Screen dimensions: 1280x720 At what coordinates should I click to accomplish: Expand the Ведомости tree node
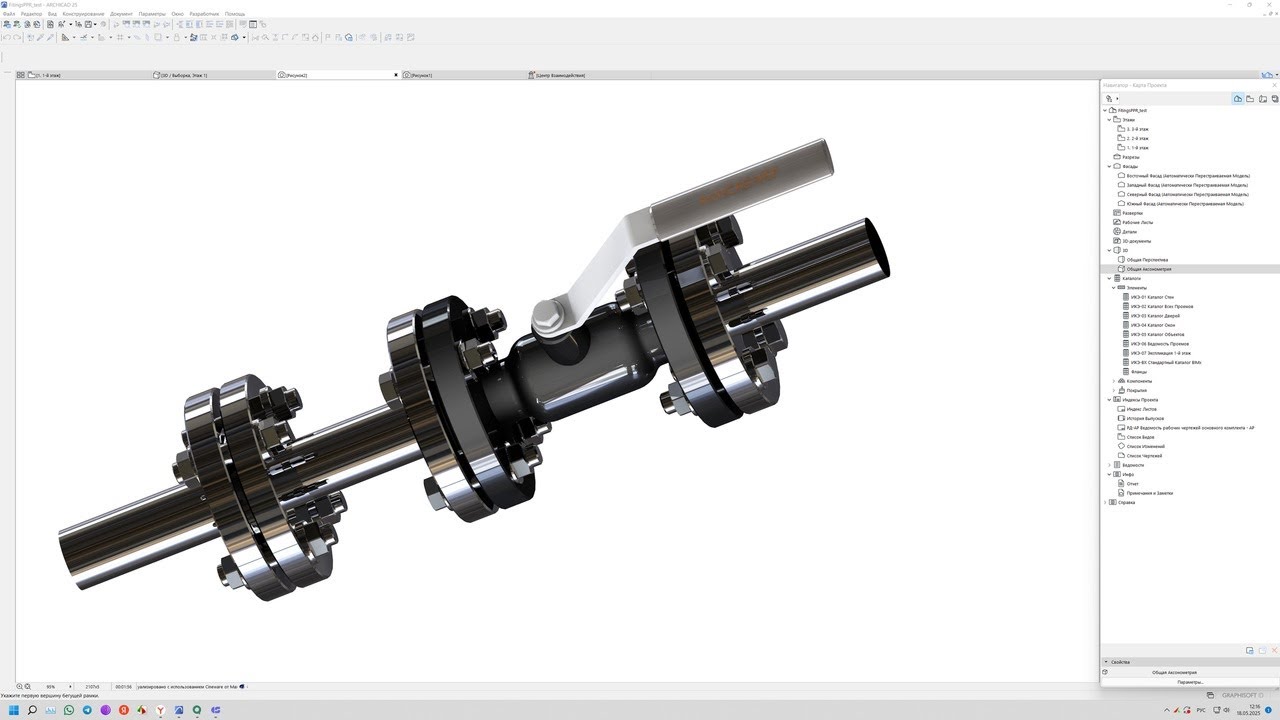(1108, 465)
